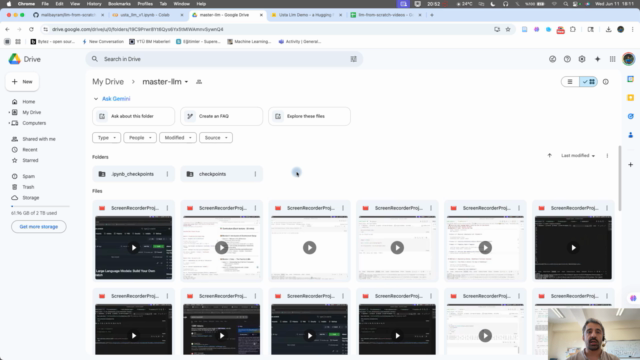
Task: Open more options for checkpoints folder
Action: pyautogui.click(x=256, y=174)
